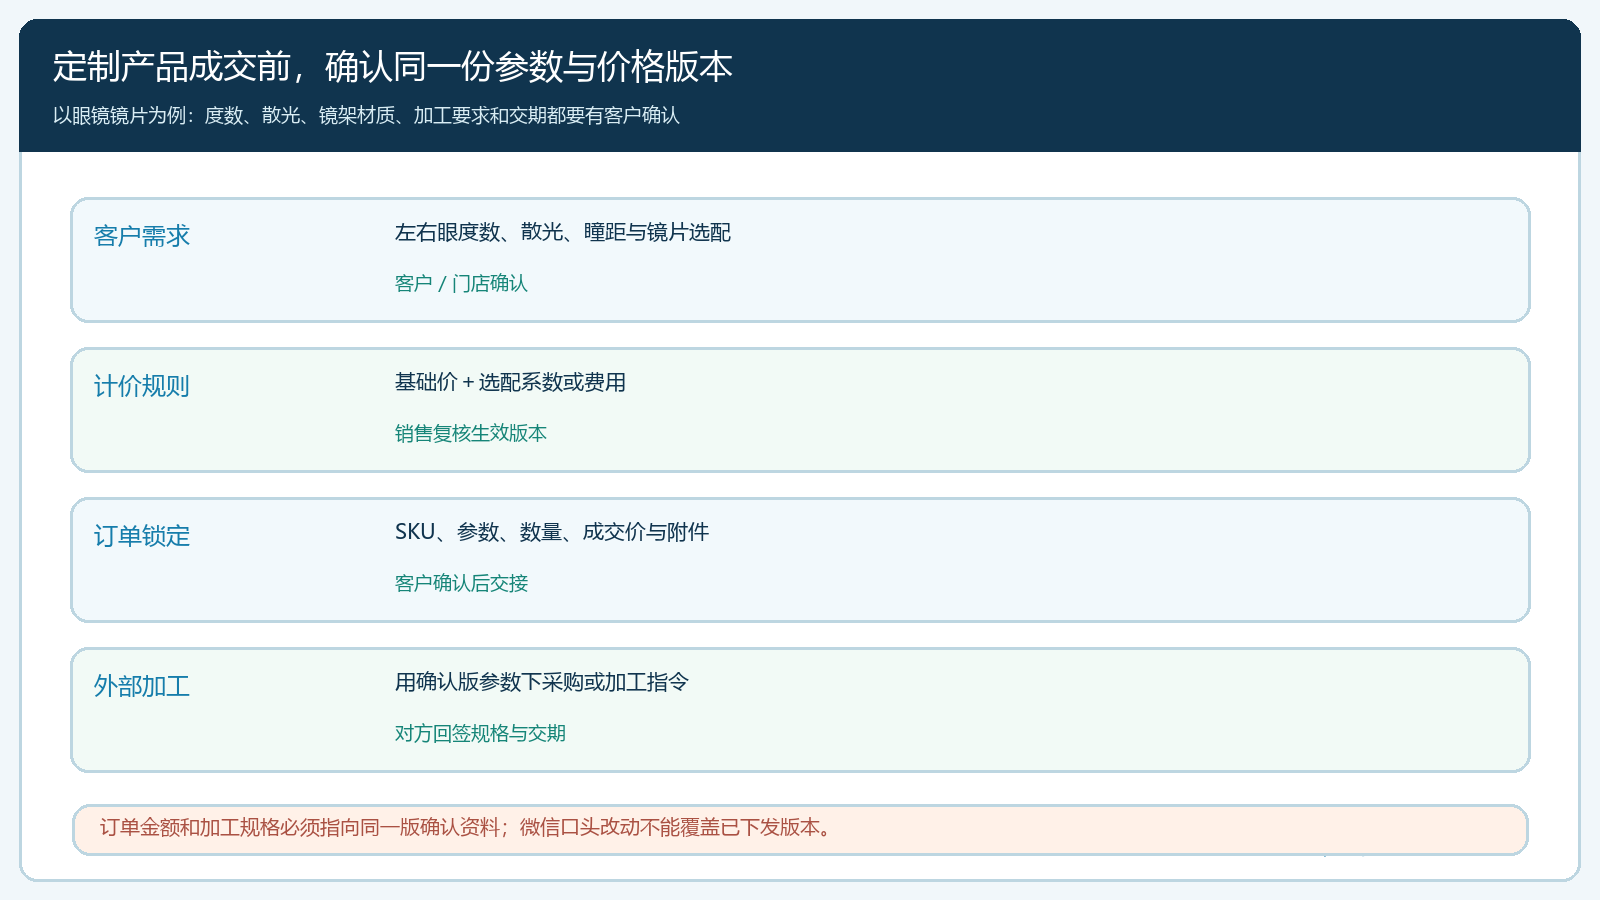Click the green text 对方回签规格与交期
The image size is (1600, 900).
click(480, 733)
